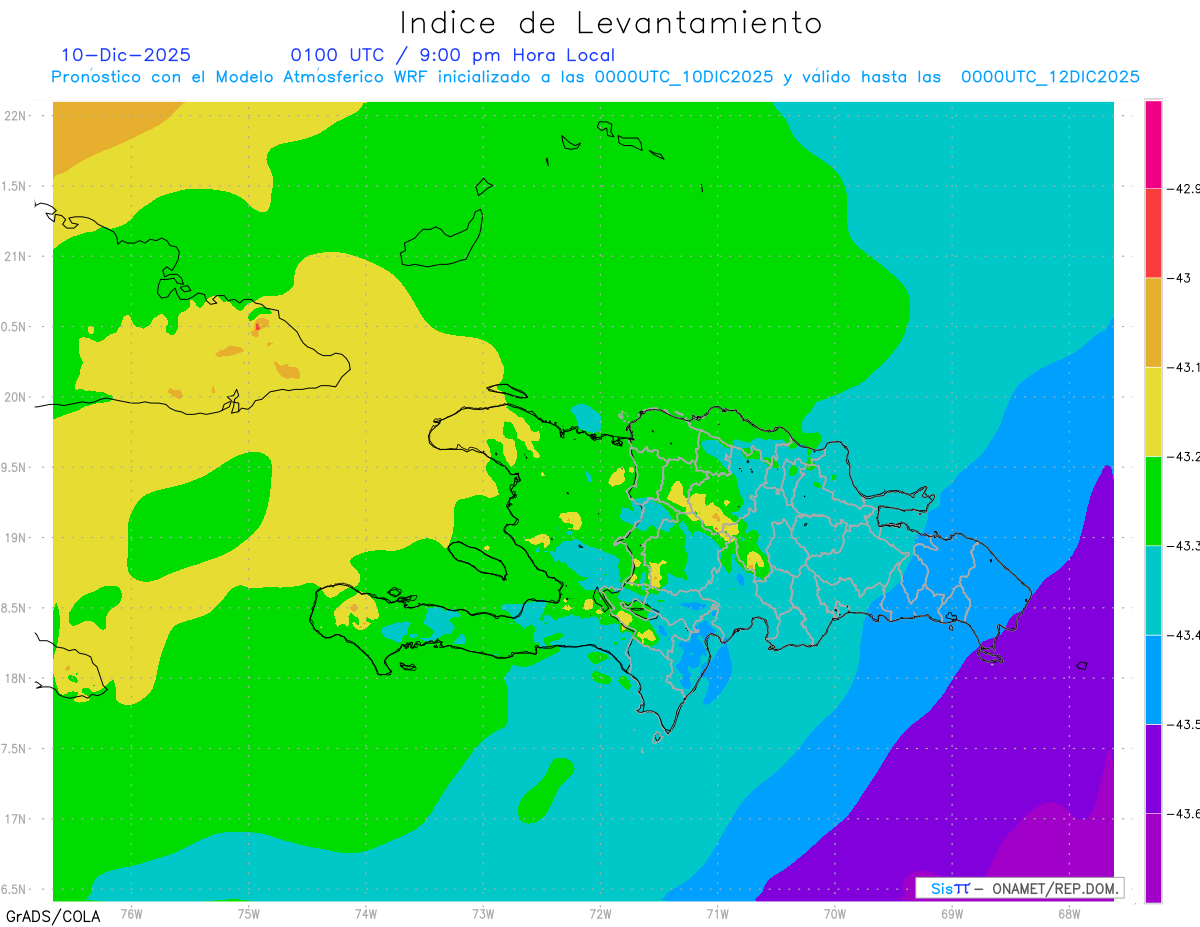Pick the purple colorbar swatch below -43.5
This screenshot has width=1200, height=927.
point(1153,768)
